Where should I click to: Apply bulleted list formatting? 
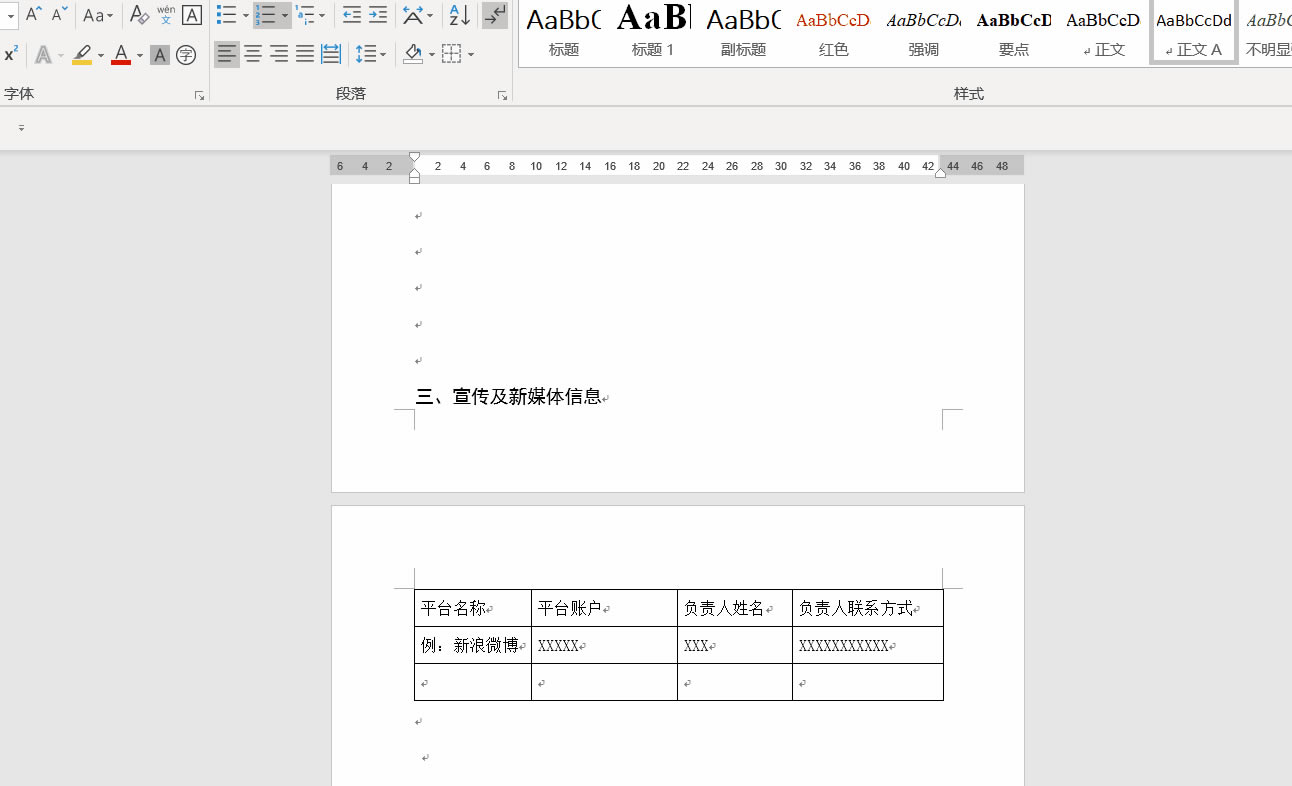[228, 15]
